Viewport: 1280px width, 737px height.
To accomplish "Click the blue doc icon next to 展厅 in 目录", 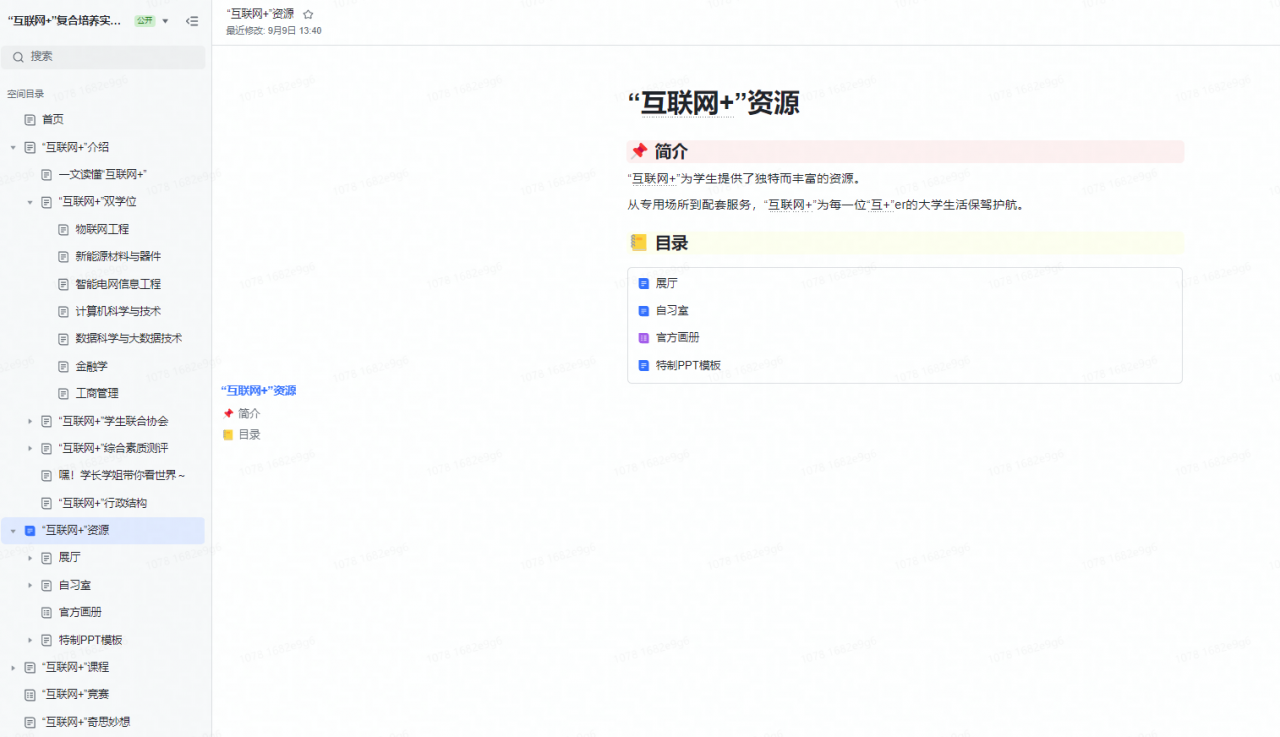I will coord(644,284).
